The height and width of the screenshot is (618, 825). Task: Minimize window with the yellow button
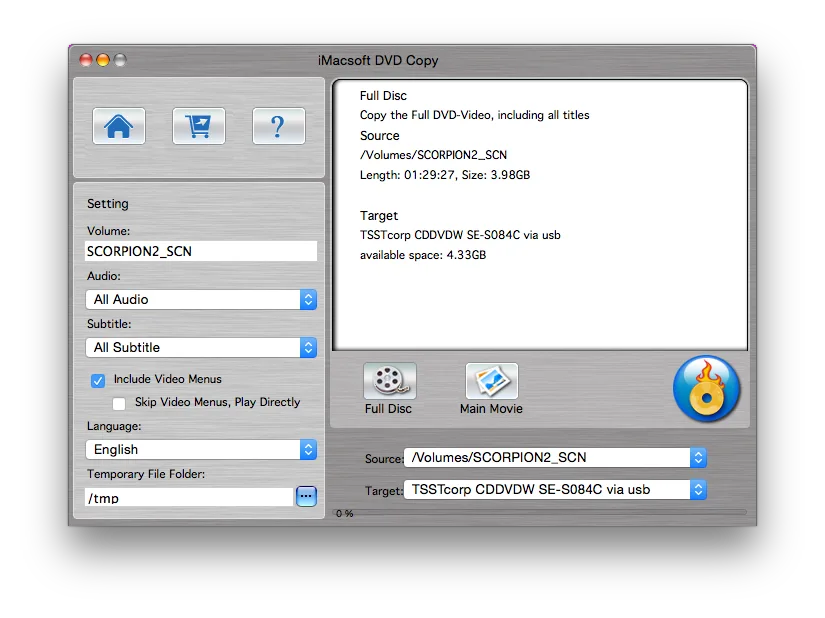click(103, 60)
